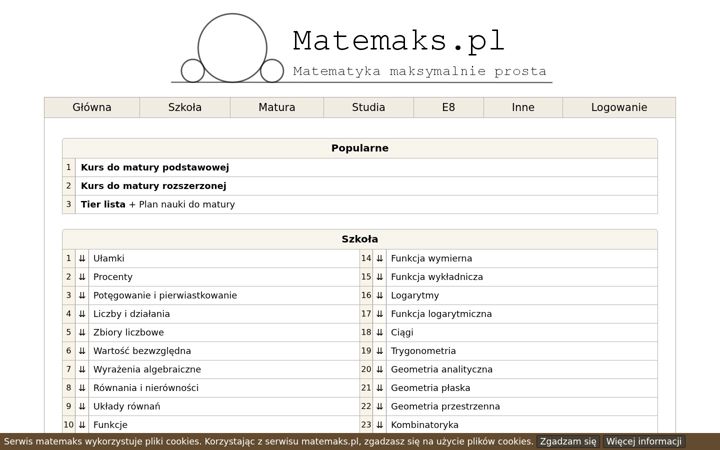The width and height of the screenshot is (720, 450).
Task: Open the Matura menu
Action: click(x=277, y=107)
